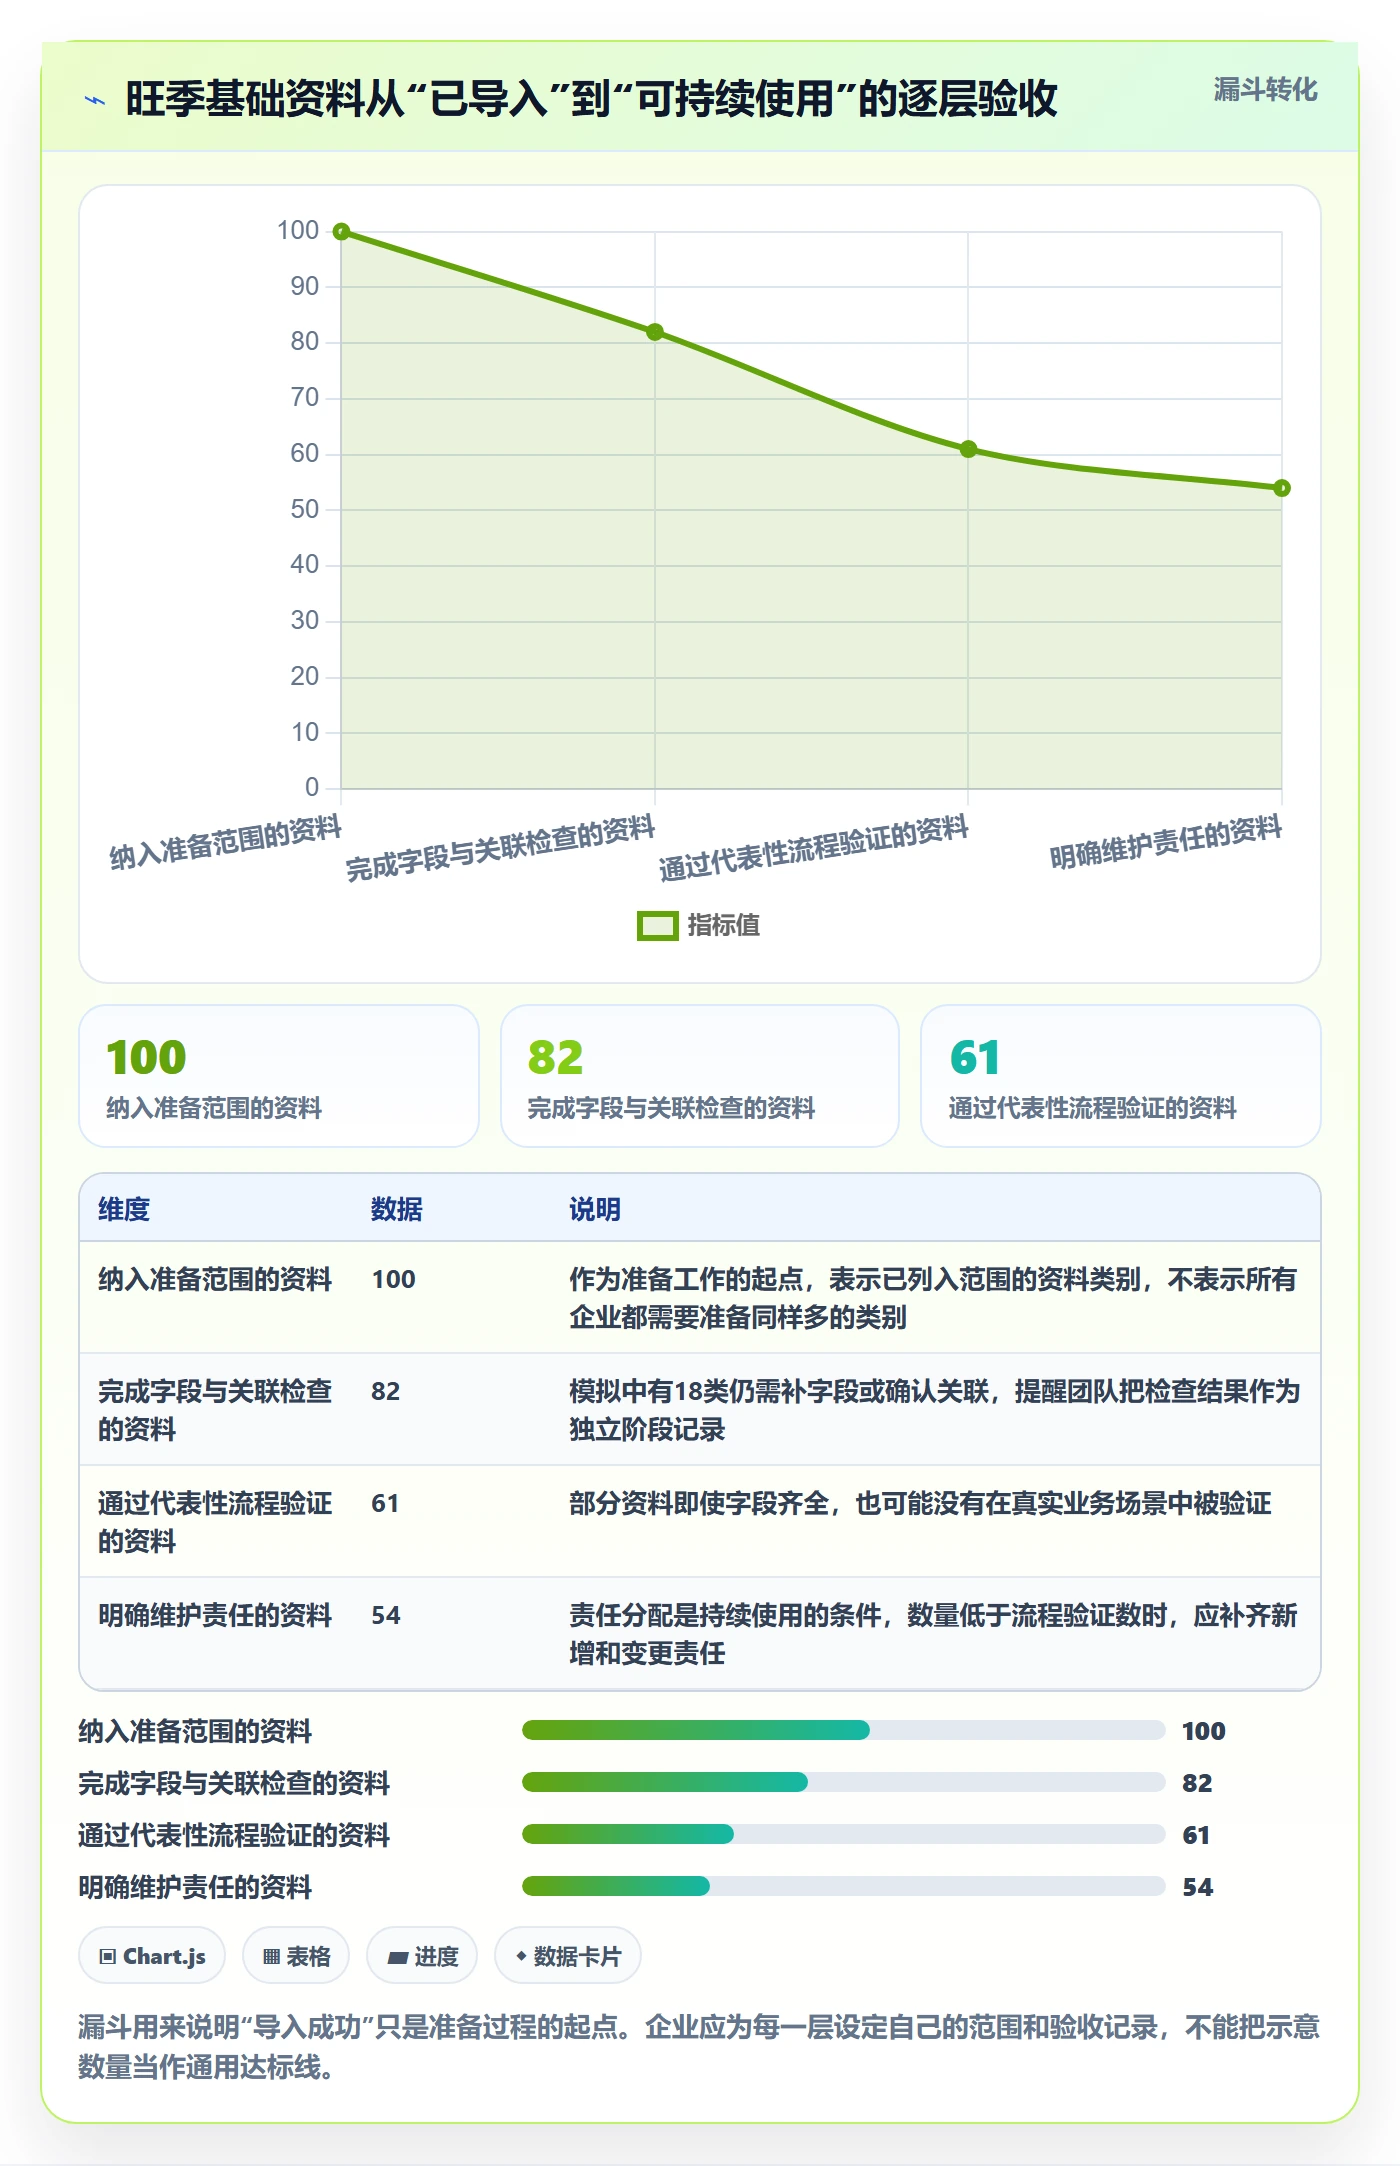
Task: Click the 指标值 legend label
Action: (724, 926)
